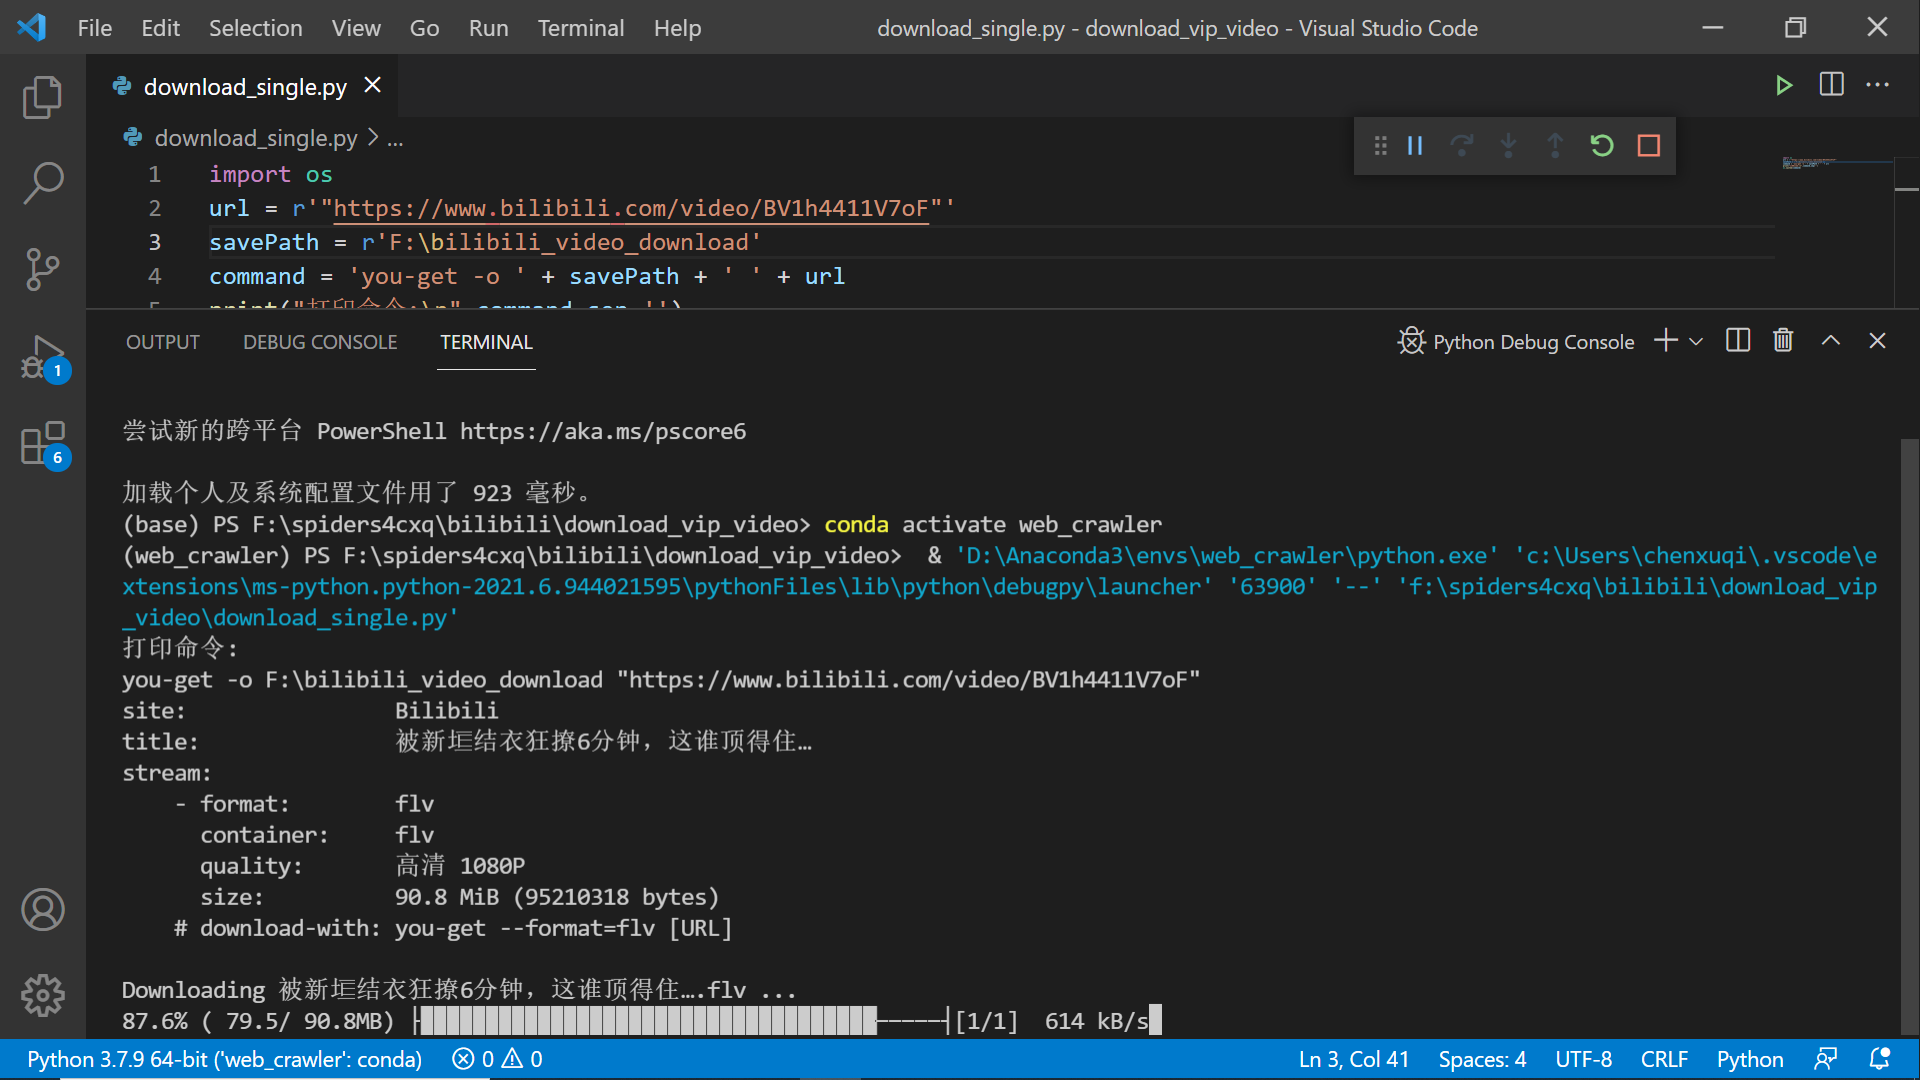Expand the new terminal launch profile dropdown
Screen dimensions: 1920x1080
[1696, 342]
